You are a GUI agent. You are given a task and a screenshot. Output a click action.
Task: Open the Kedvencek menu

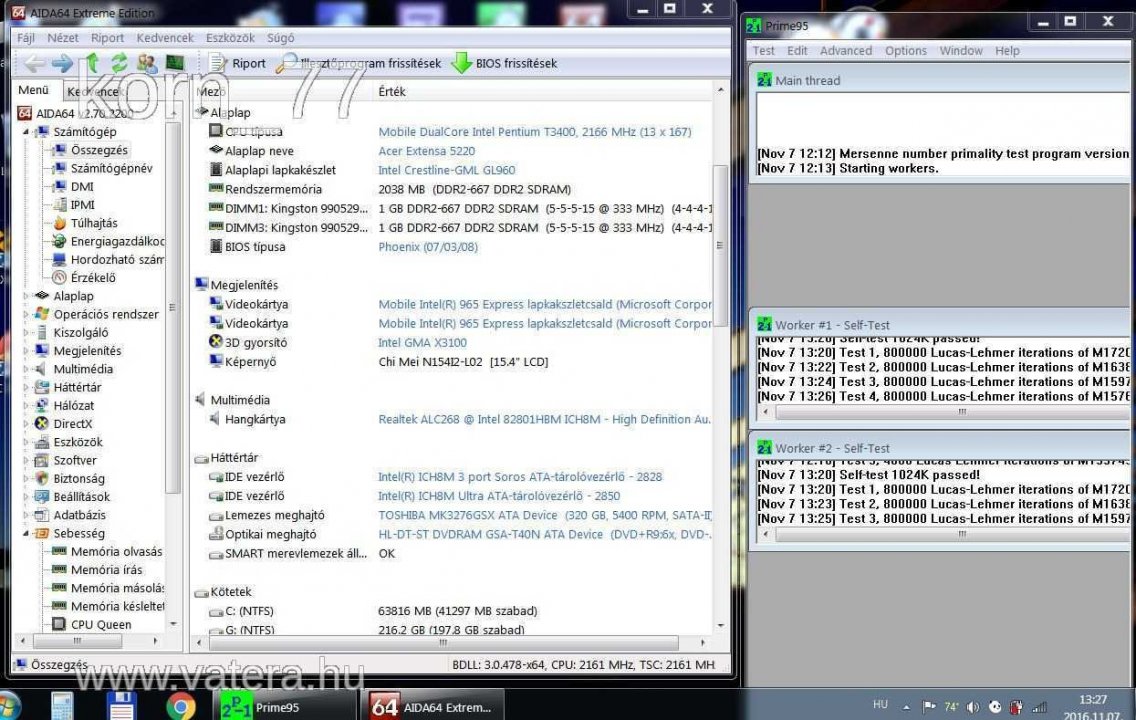click(165, 38)
